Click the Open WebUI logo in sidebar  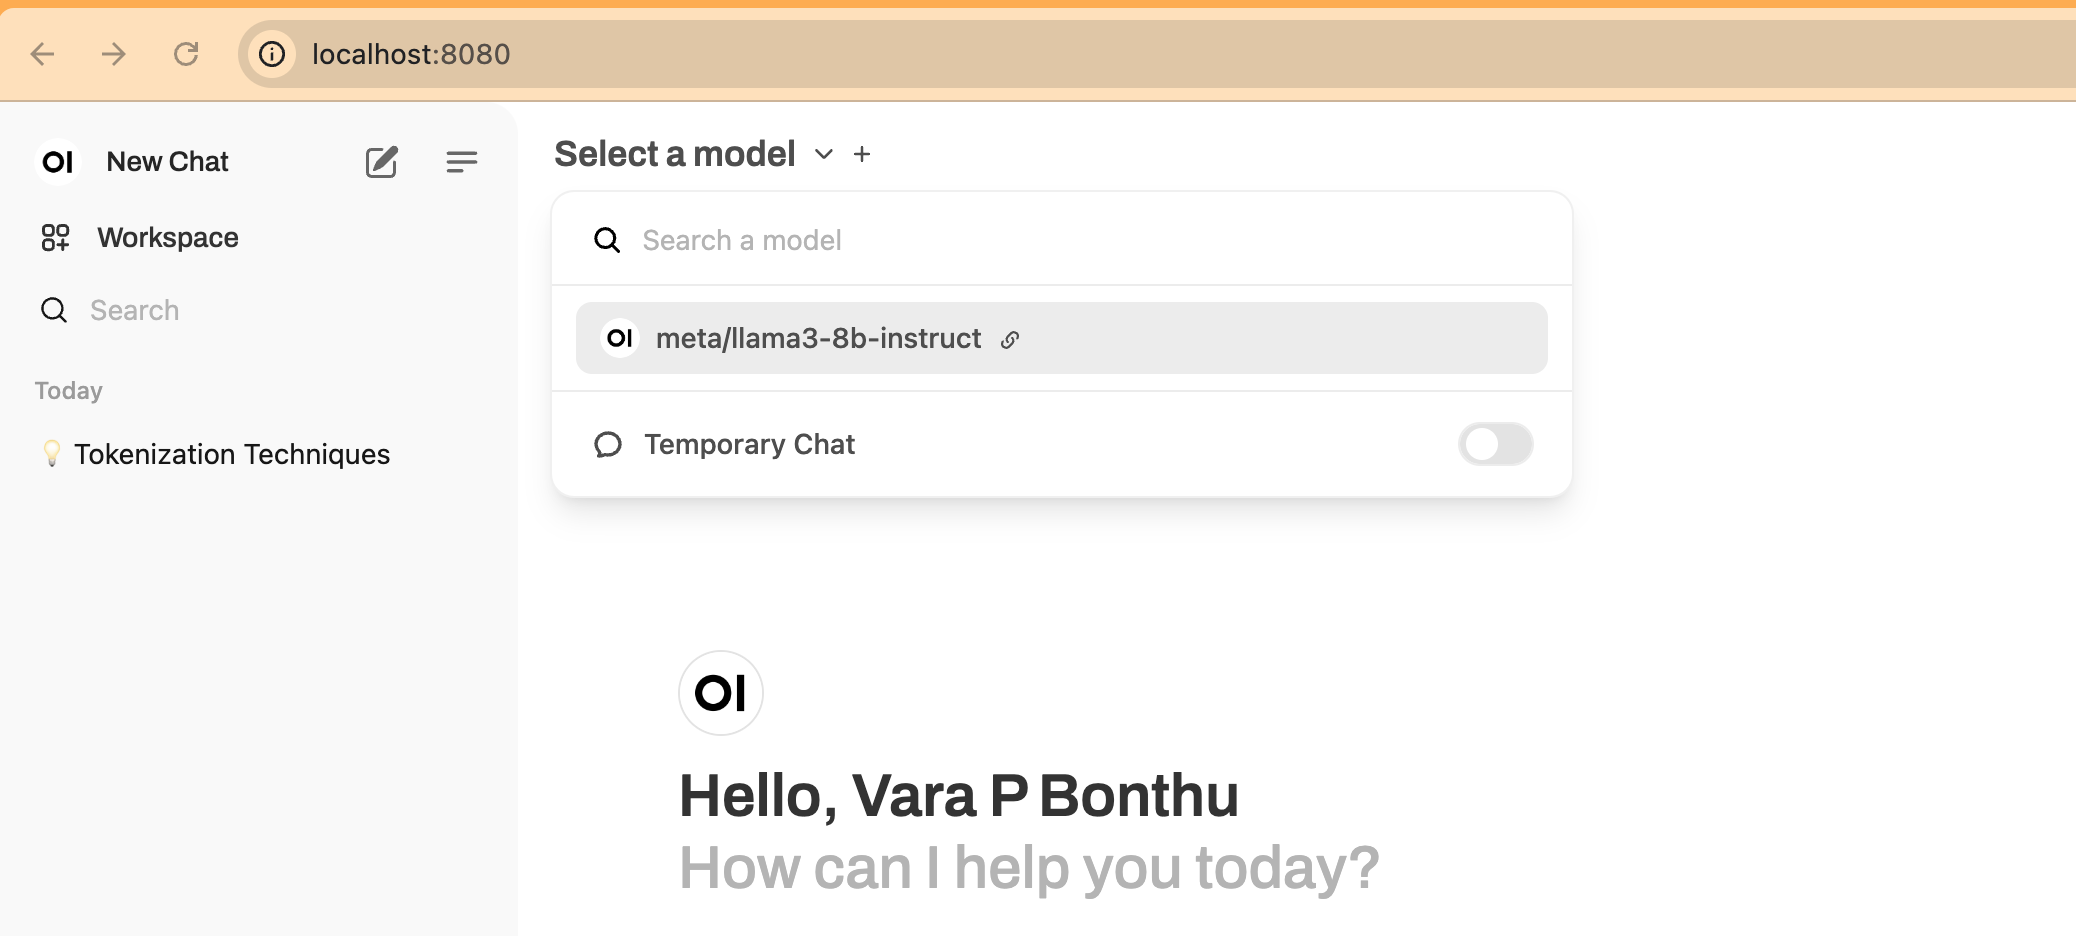[x=58, y=162]
